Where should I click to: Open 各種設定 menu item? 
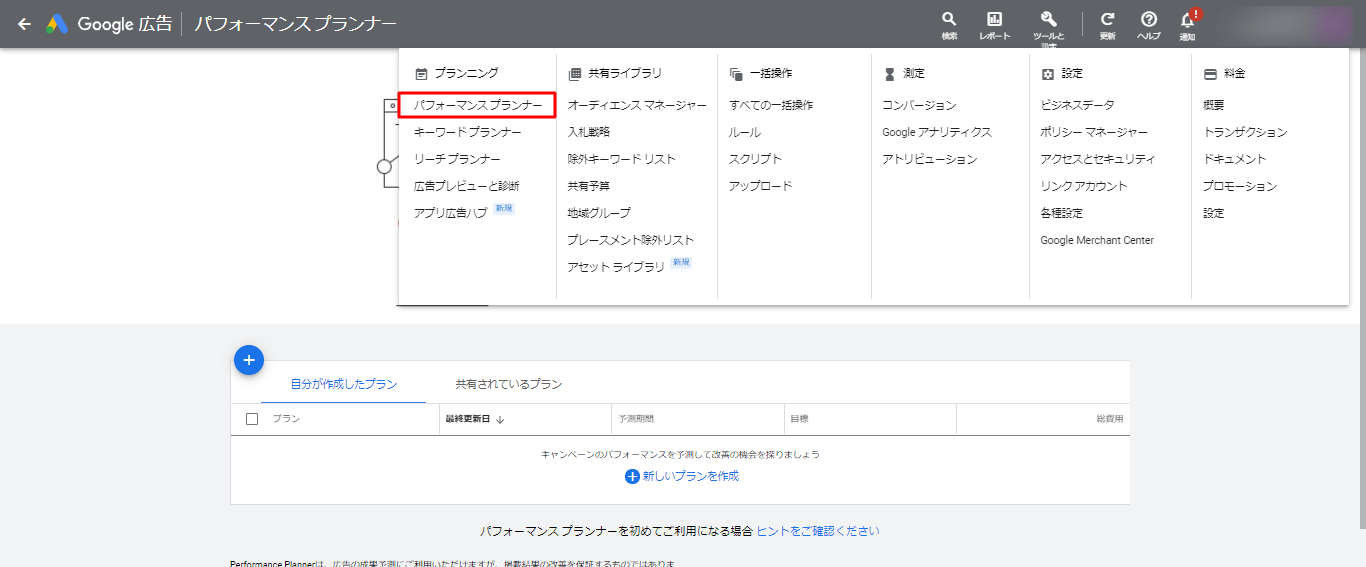click(1062, 213)
